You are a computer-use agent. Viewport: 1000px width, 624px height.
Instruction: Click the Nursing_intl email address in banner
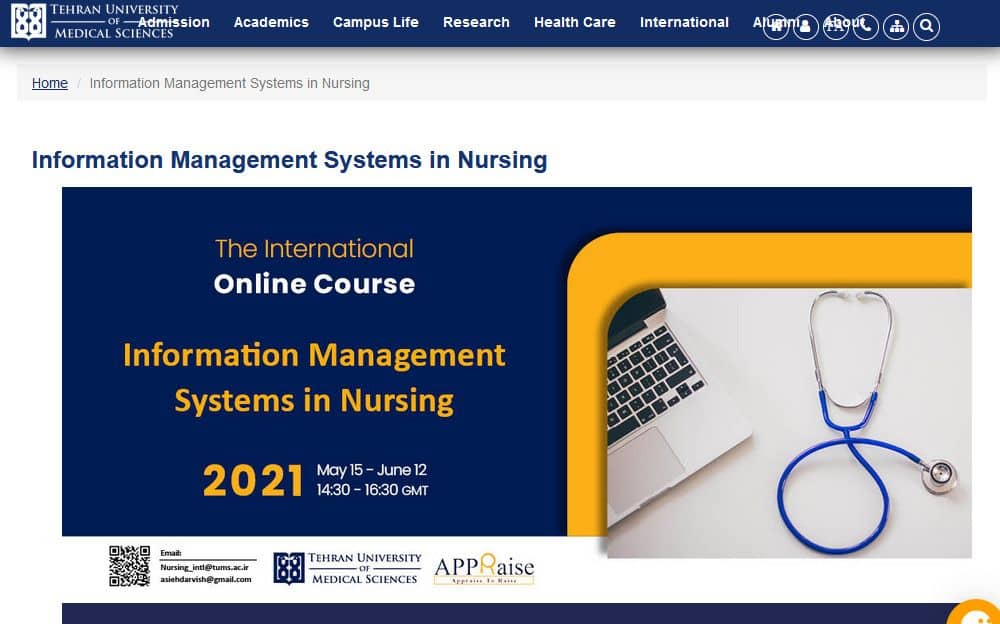[x=204, y=567]
